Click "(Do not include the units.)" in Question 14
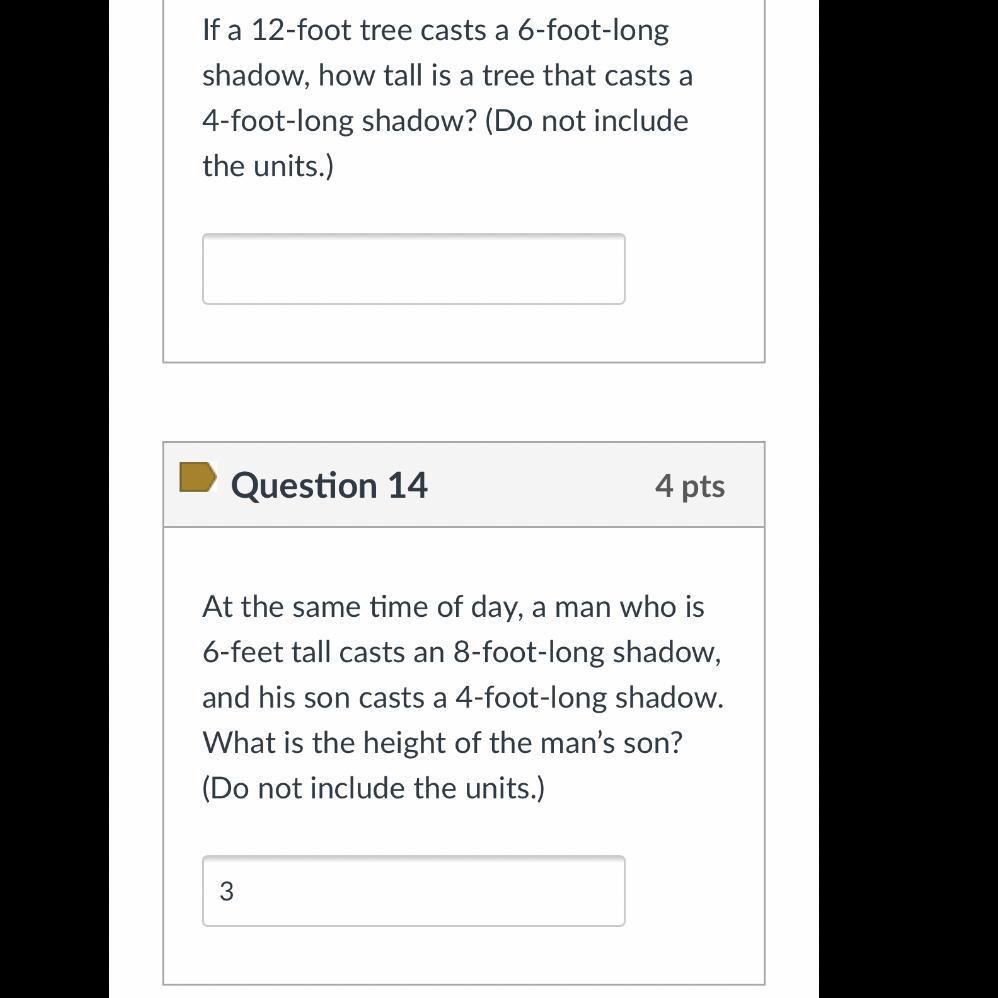 tap(373, 788)
